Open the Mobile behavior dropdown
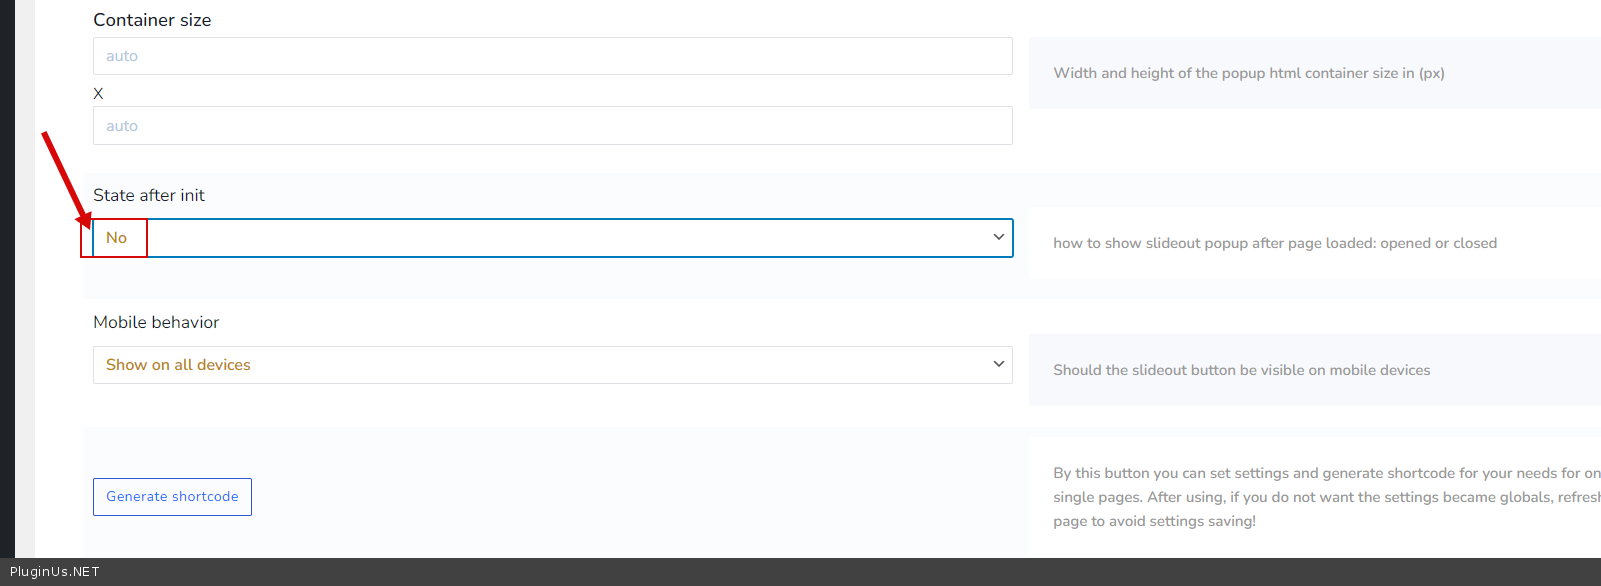The height and width of the screenshot is (586, 1601). point(552,365)
